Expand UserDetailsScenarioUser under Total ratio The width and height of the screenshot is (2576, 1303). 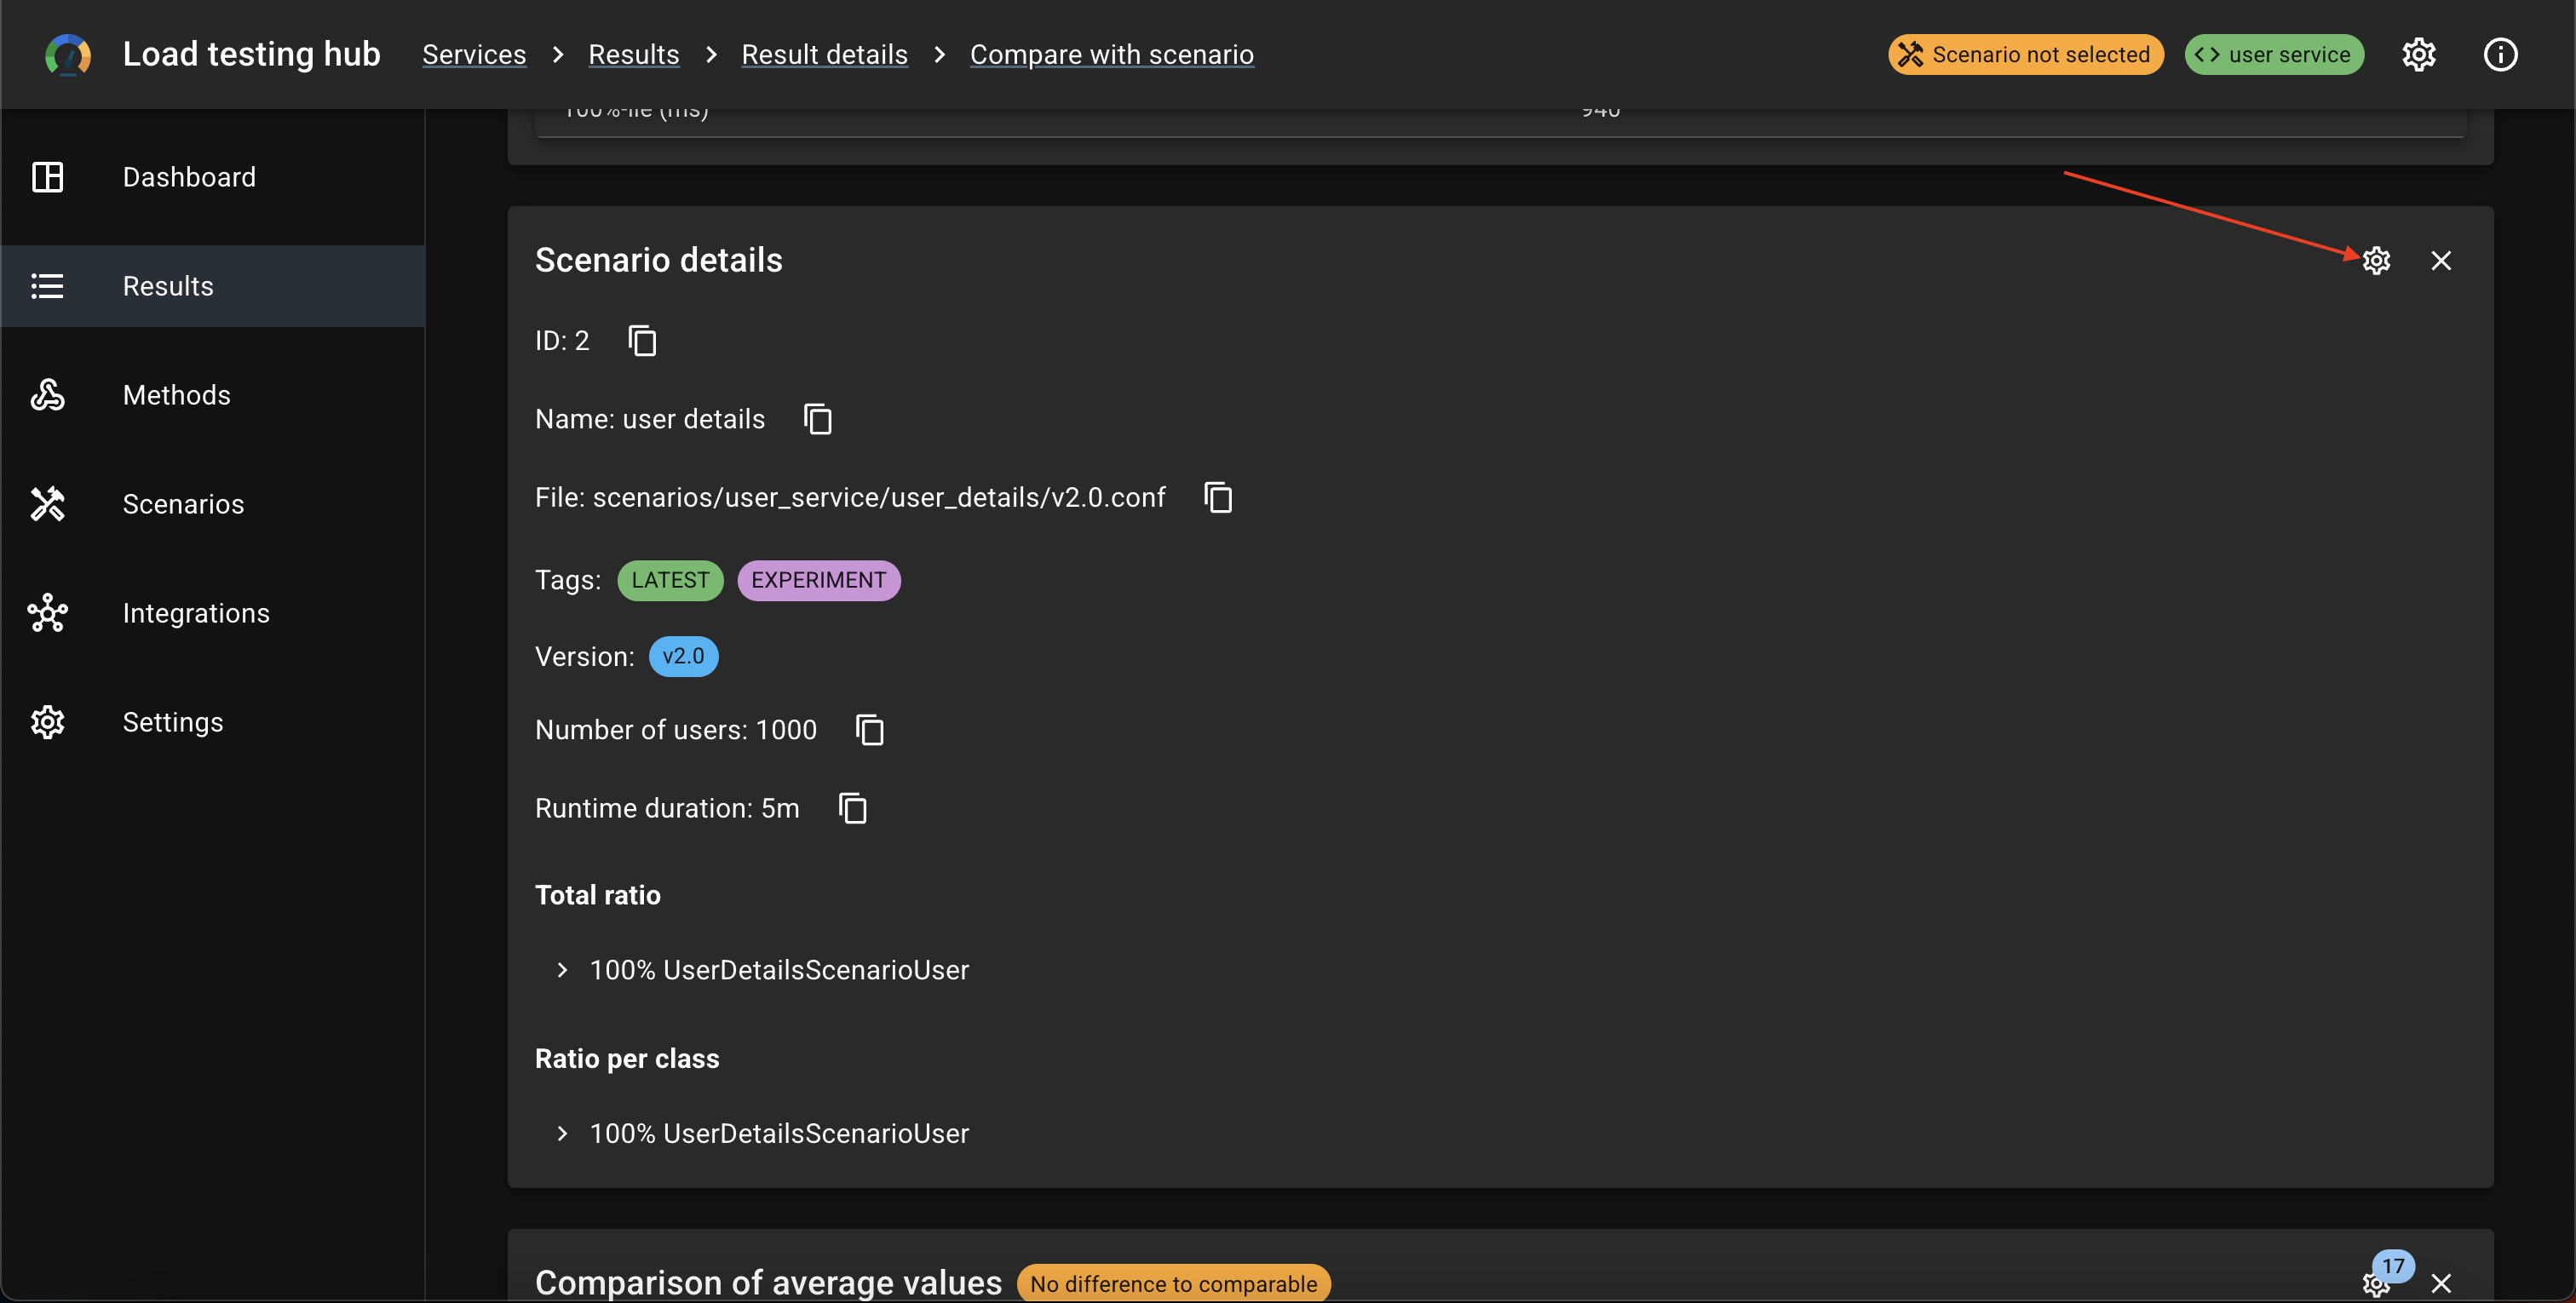coord(562,970)
